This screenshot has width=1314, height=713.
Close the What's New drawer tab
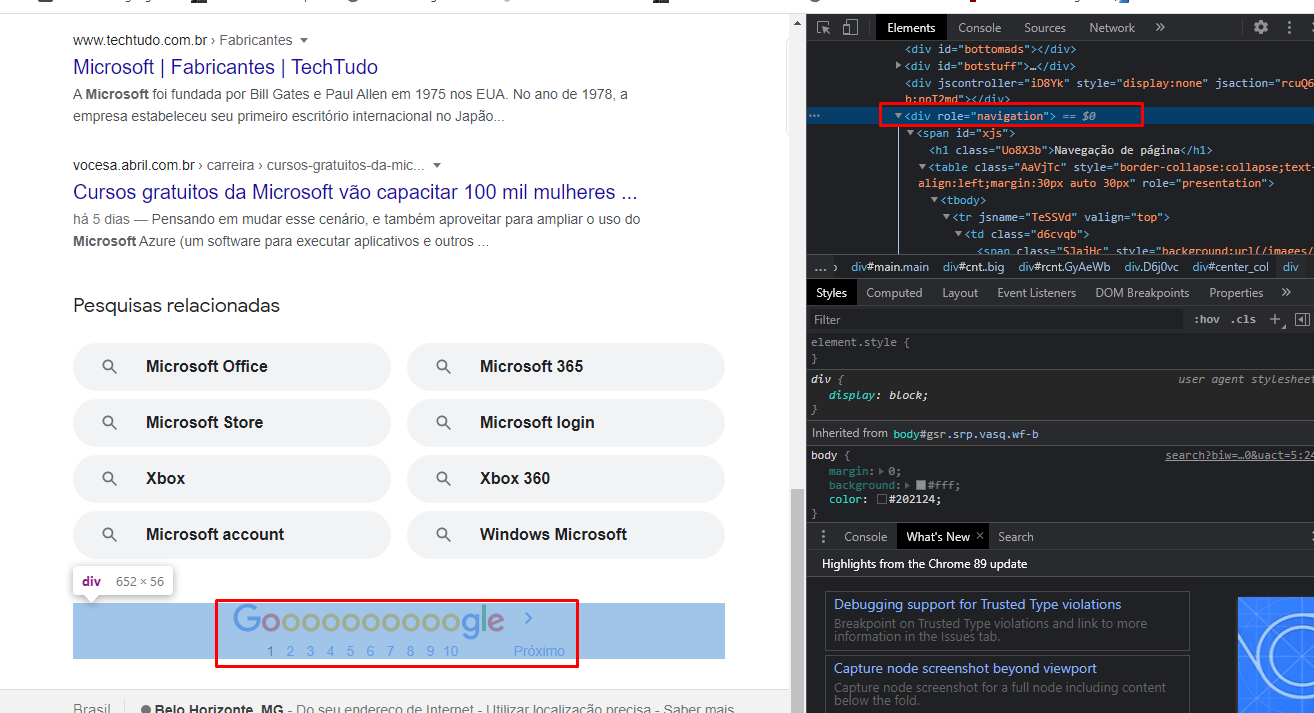[x=980, y=536]
